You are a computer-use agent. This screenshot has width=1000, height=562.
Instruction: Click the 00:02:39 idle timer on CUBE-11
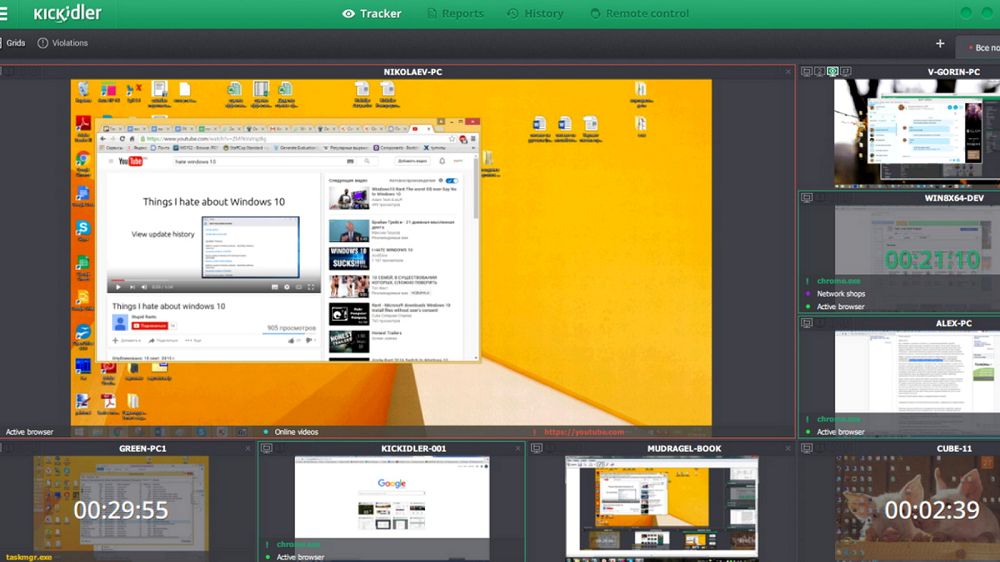932,510
